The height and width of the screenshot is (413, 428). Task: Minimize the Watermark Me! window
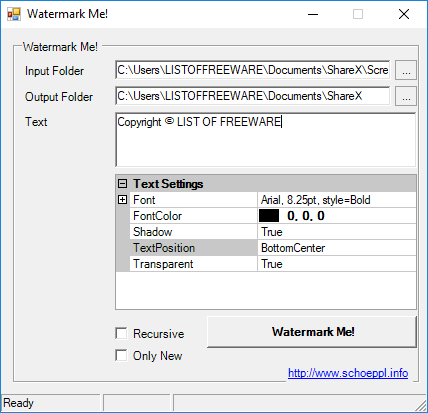313,14
